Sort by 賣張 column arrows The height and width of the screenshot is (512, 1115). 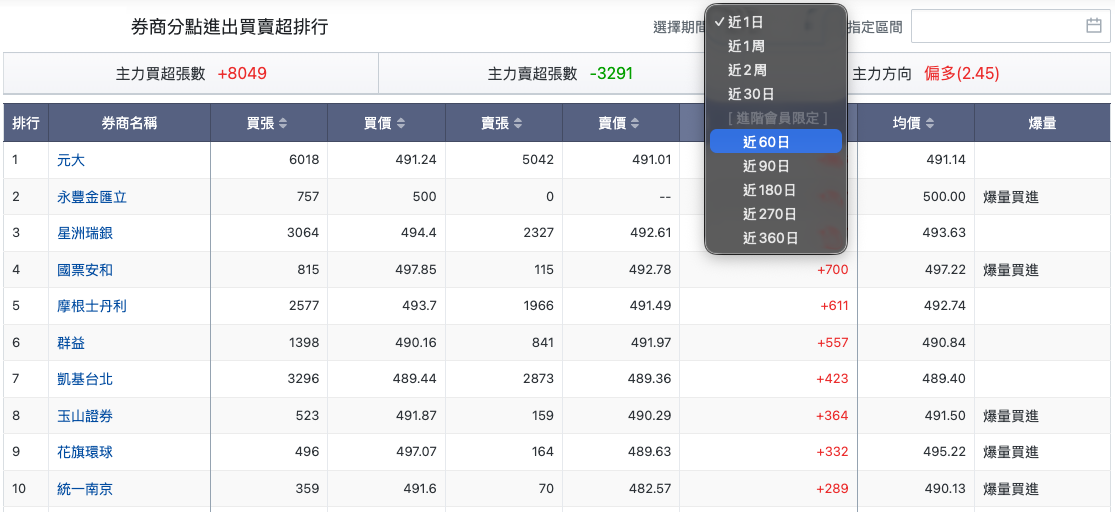pos(518,123)
